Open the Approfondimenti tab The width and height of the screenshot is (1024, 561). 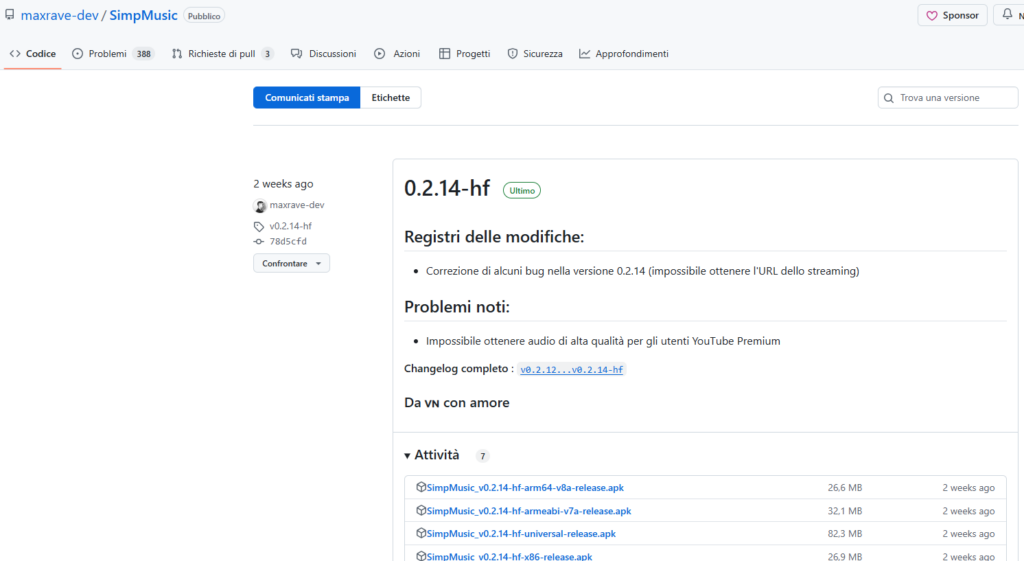click(x=624, y=54)
